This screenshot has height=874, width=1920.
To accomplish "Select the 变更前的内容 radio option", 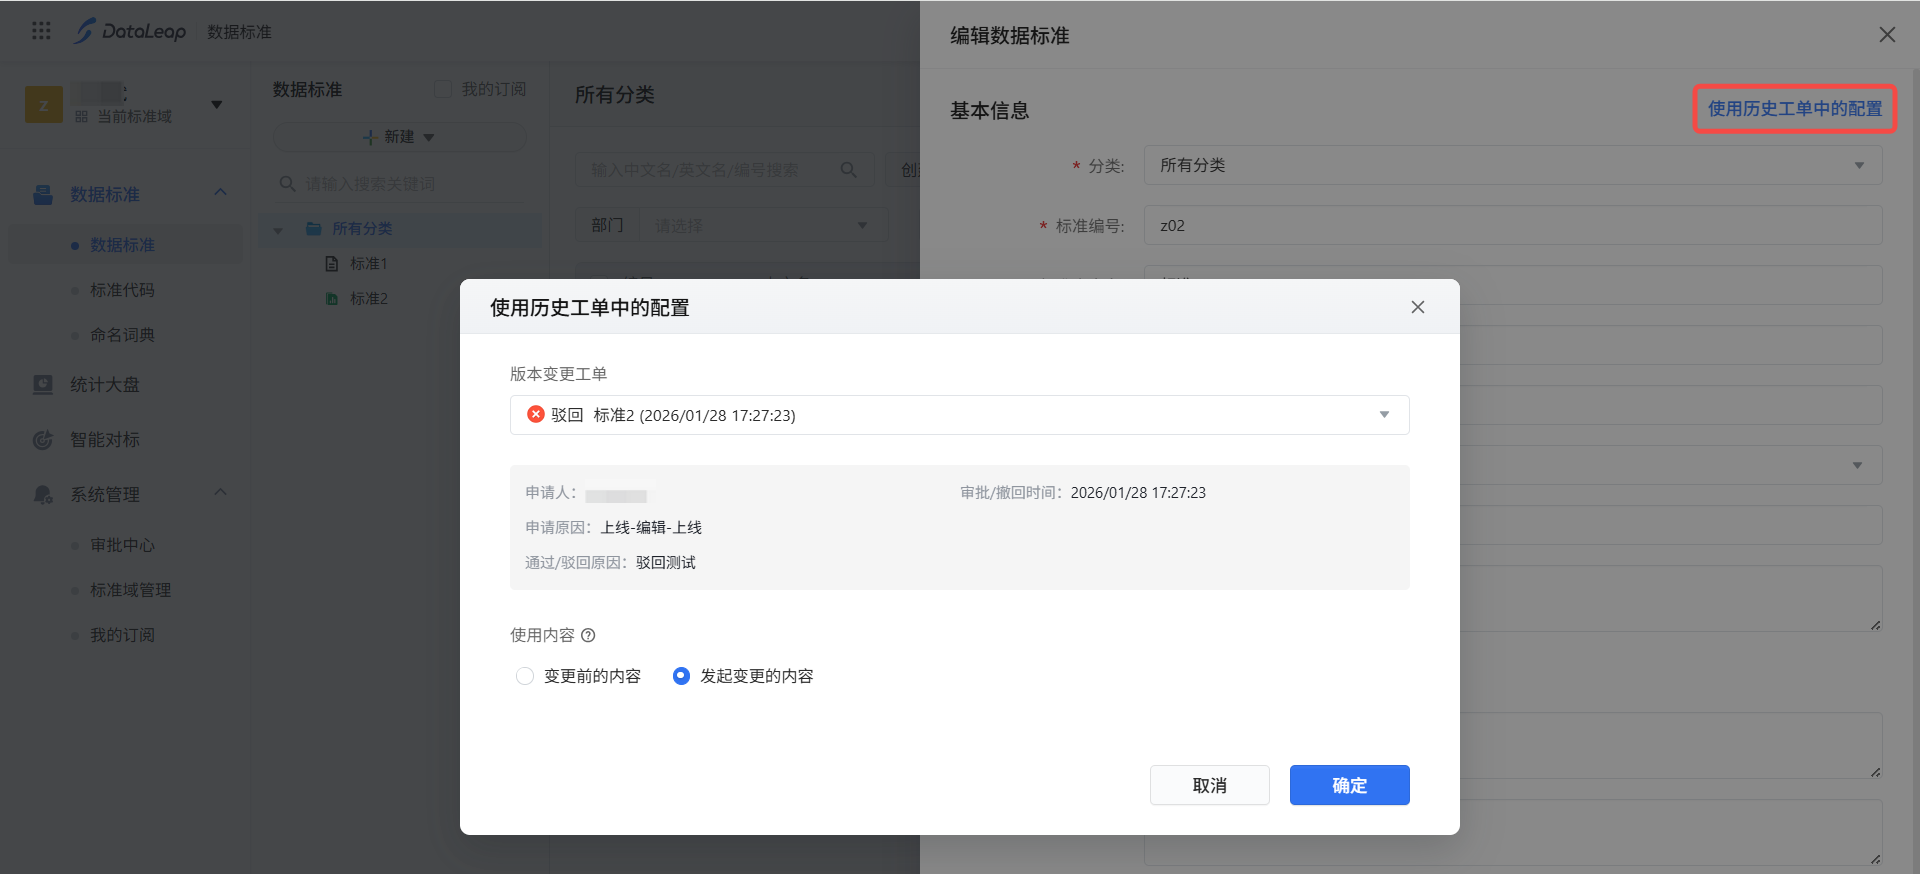I will click(x=525, y=676).
